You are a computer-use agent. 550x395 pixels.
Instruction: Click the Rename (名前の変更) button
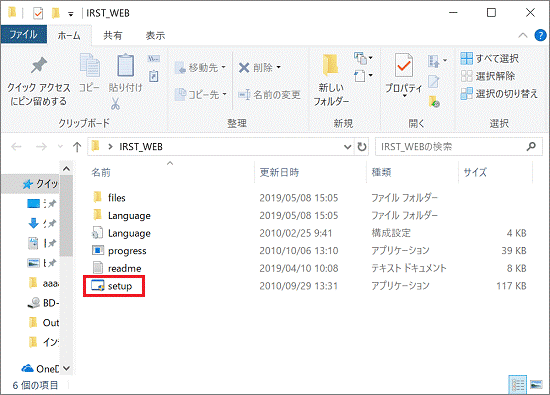click(269, 94)
